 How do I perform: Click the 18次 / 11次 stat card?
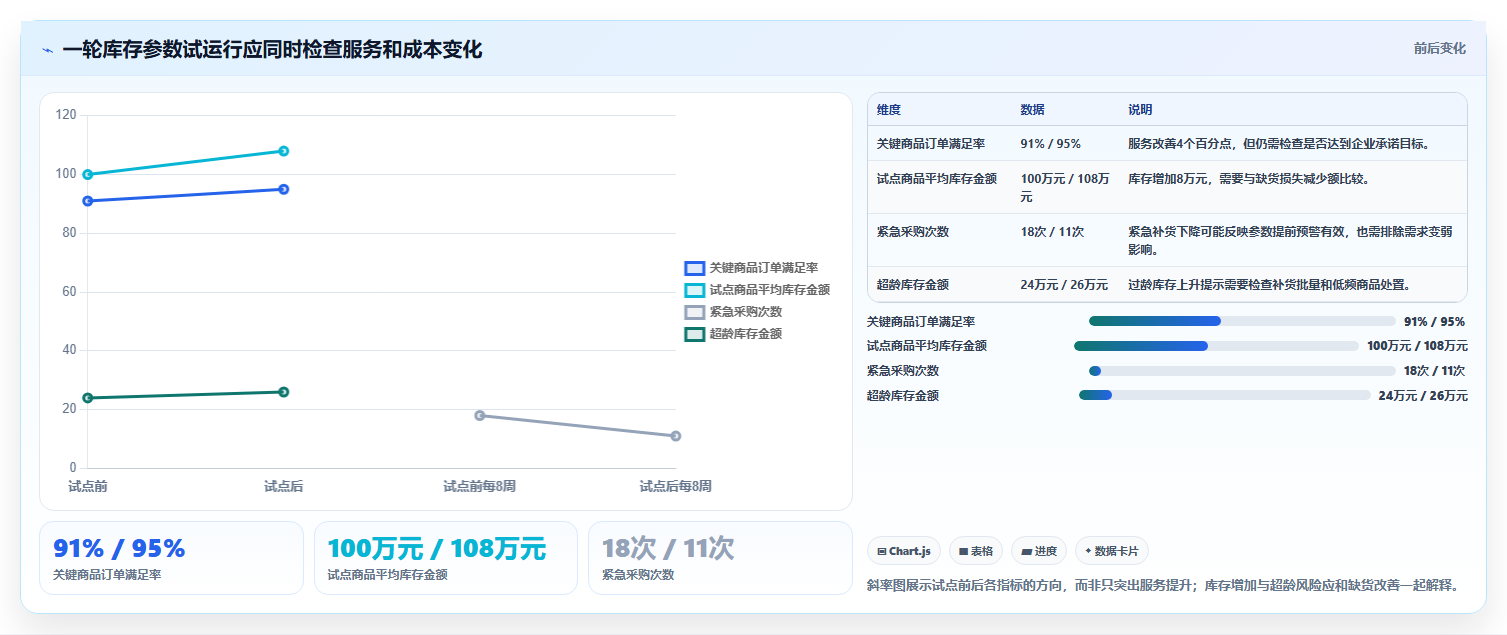tap(720, 558)
